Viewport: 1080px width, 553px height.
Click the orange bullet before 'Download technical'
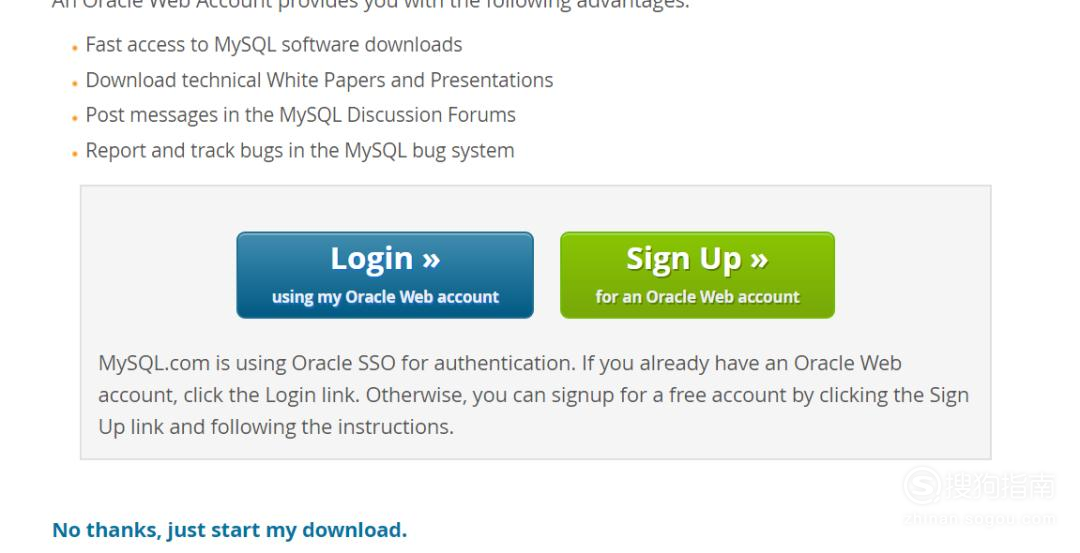point(74,83)
